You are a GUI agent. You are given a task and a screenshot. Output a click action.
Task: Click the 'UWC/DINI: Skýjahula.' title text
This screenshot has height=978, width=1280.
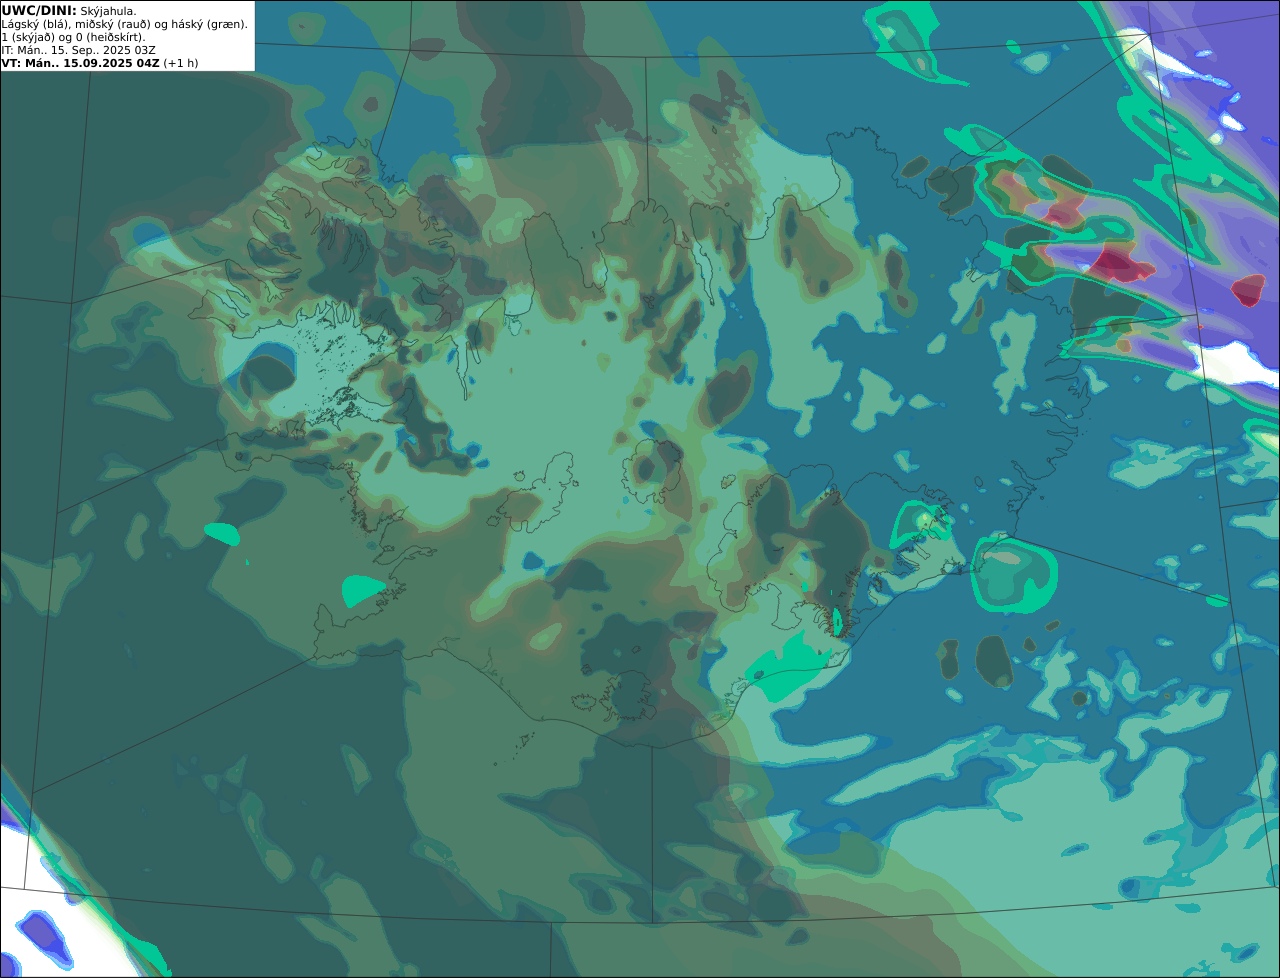tap(69, 10)
